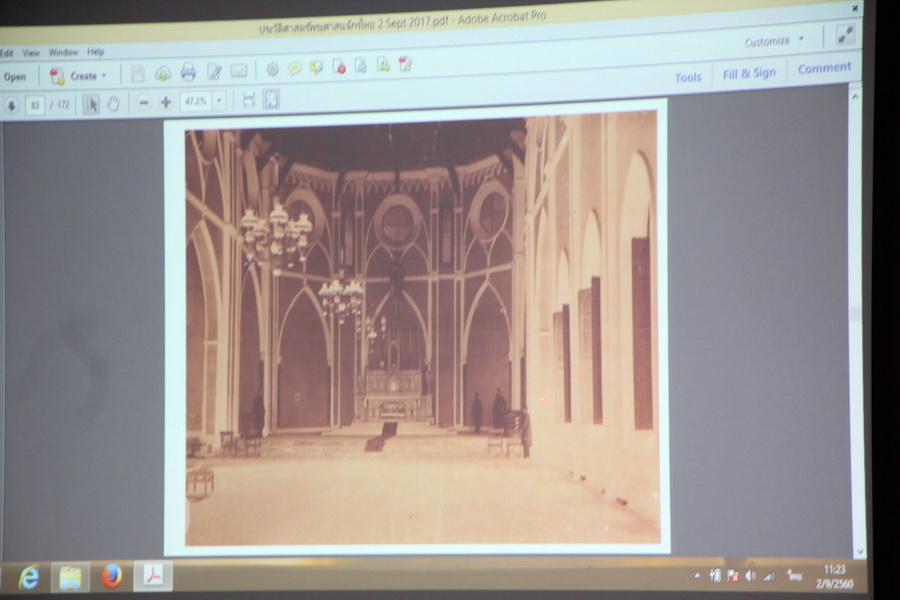This screenshot has width=900, height=600.
Task: Show hidden tray icons arrow
Action: click(x=697, y=575)
